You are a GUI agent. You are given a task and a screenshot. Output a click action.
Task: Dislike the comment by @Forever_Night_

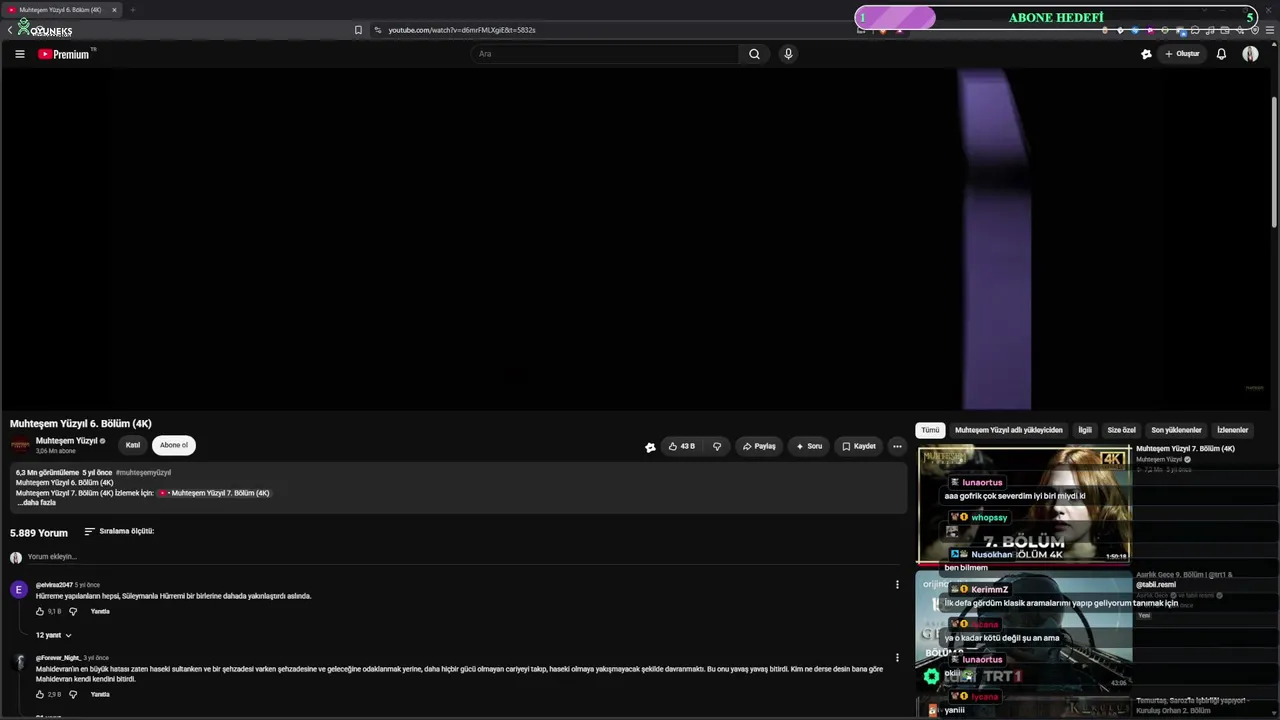(72, 694)
